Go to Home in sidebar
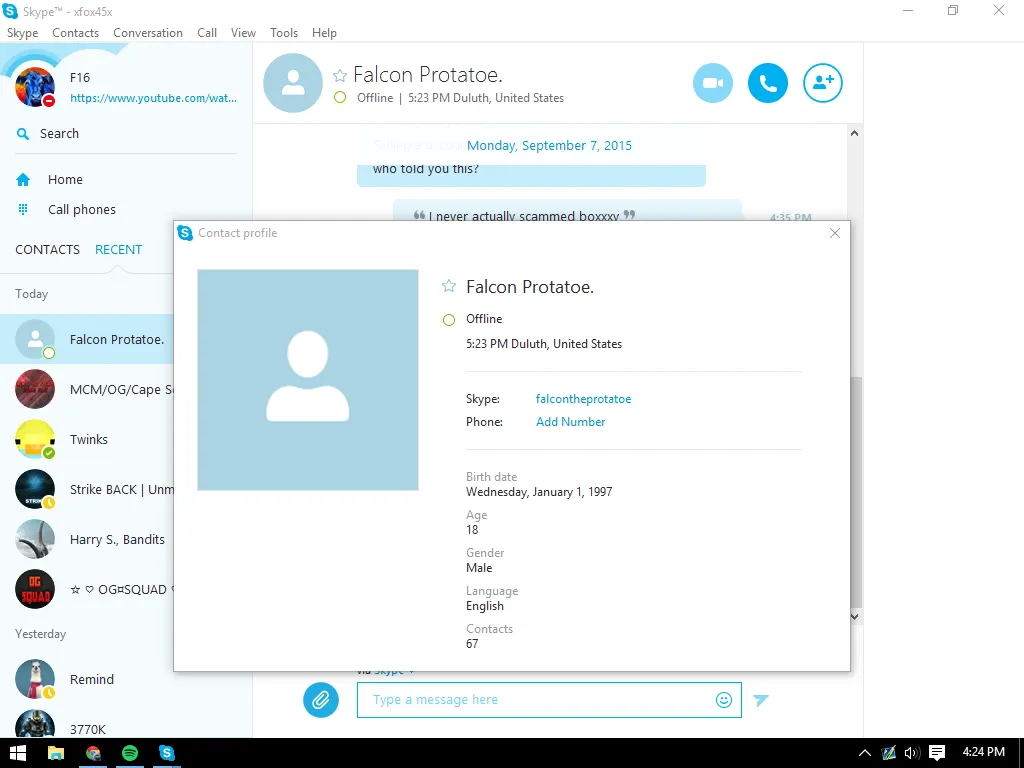Screen dimensions: 1024x768 (65, 180)
